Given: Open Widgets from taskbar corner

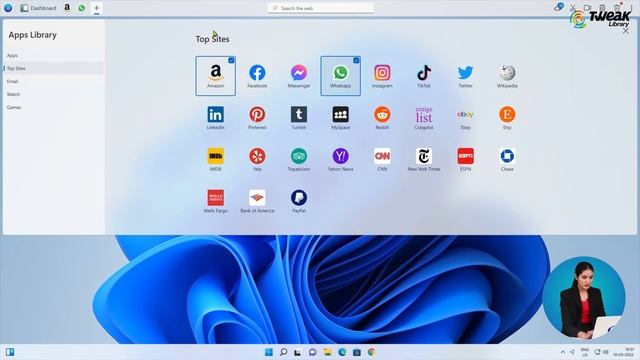Looking at the screenshot, I should [10, 352].
